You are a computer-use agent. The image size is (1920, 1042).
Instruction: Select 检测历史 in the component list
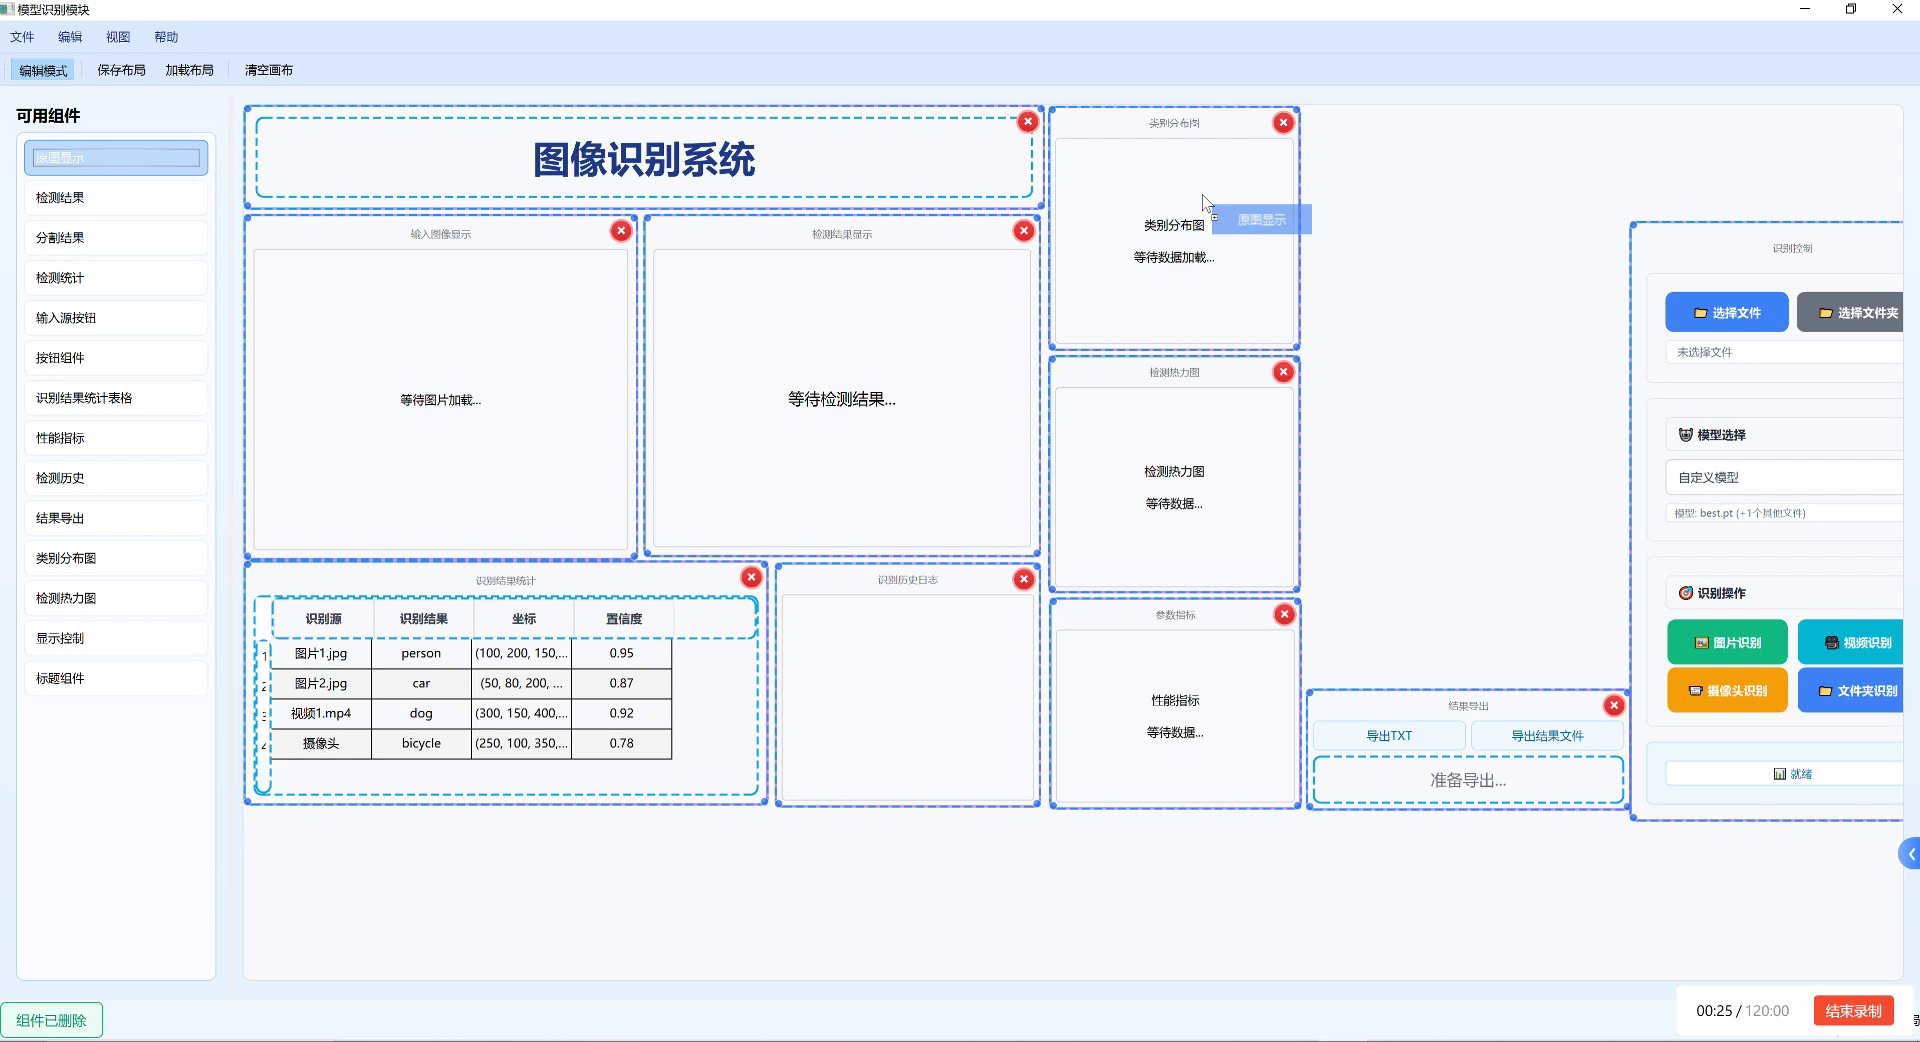point(116,478)
